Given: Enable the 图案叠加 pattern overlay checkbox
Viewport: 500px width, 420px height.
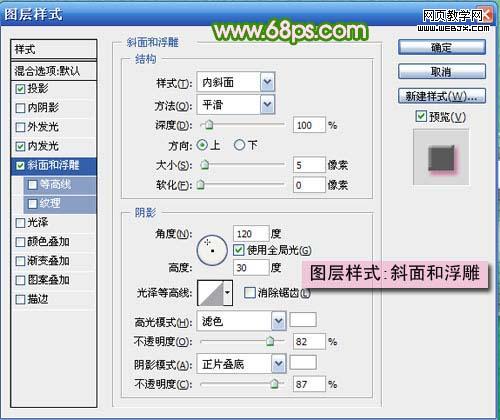Looking at the screenshot, I should (x=20, y=280).
